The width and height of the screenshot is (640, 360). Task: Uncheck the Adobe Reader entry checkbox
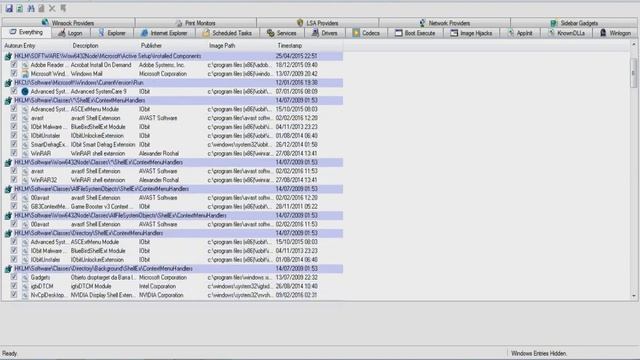14,64
